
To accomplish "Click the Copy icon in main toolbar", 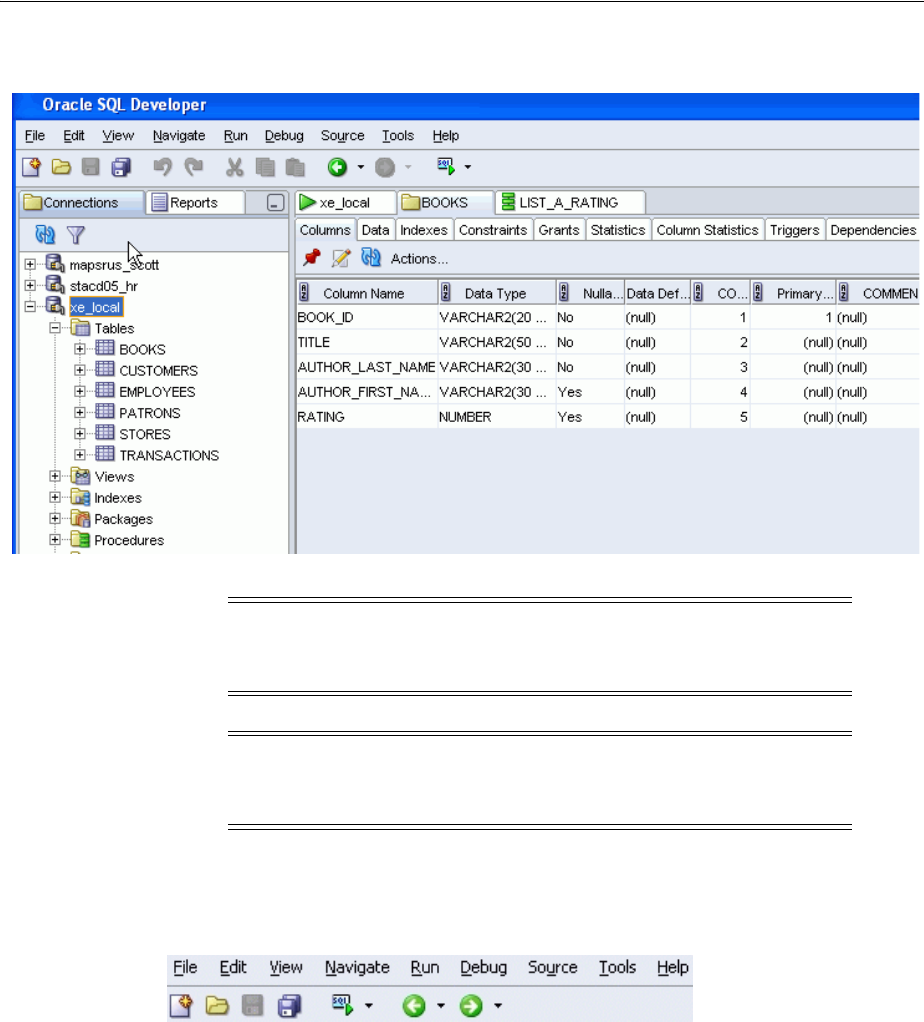I will coord(265,168).
